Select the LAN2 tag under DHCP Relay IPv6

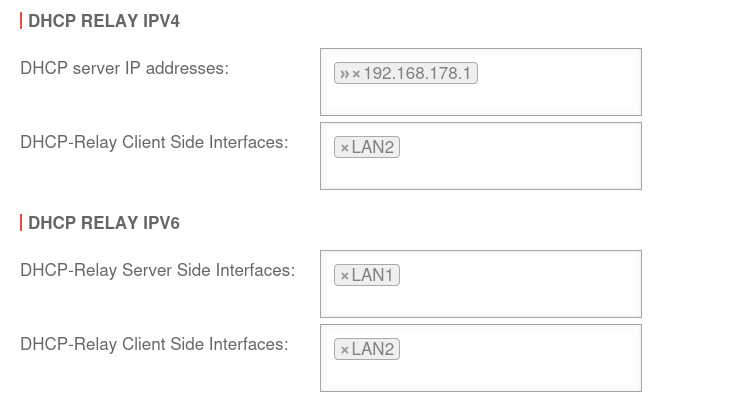coord(373,350)
